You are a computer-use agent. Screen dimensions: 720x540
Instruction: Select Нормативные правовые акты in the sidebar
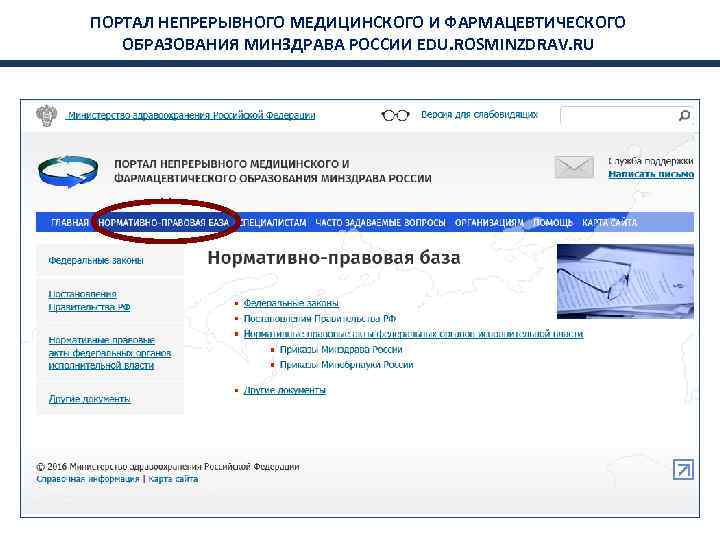[110, 353]
